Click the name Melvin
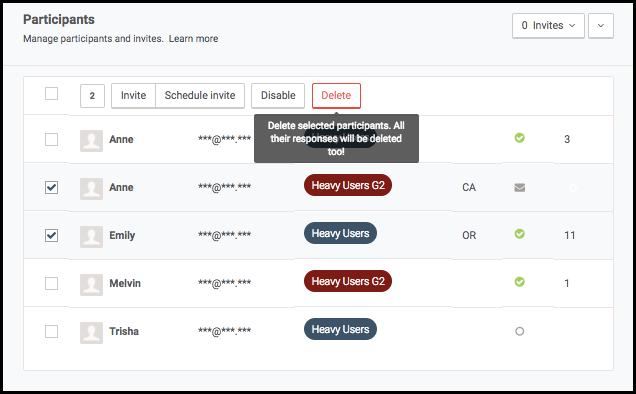The height and width of the screenshot is (394, 636). pos(125,283)
